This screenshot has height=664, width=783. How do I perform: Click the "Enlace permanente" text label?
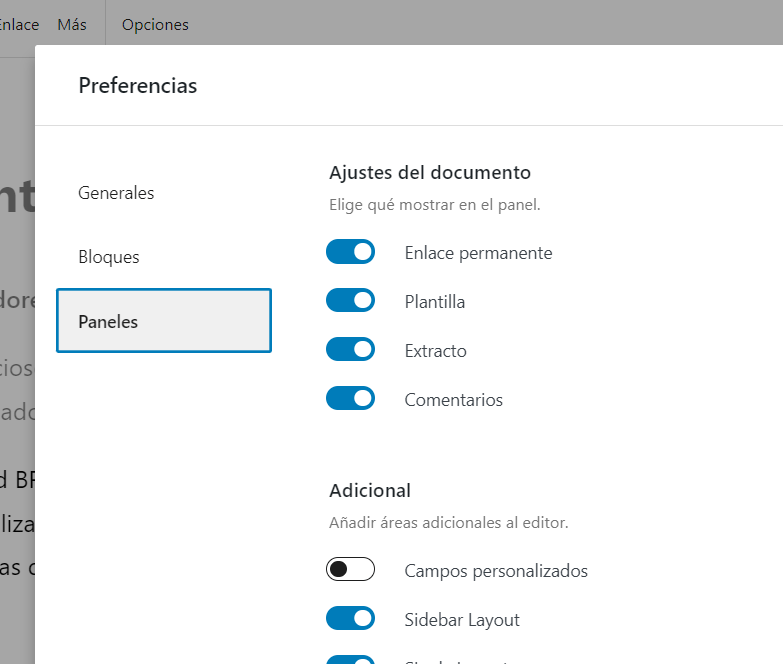click(478, 253)
